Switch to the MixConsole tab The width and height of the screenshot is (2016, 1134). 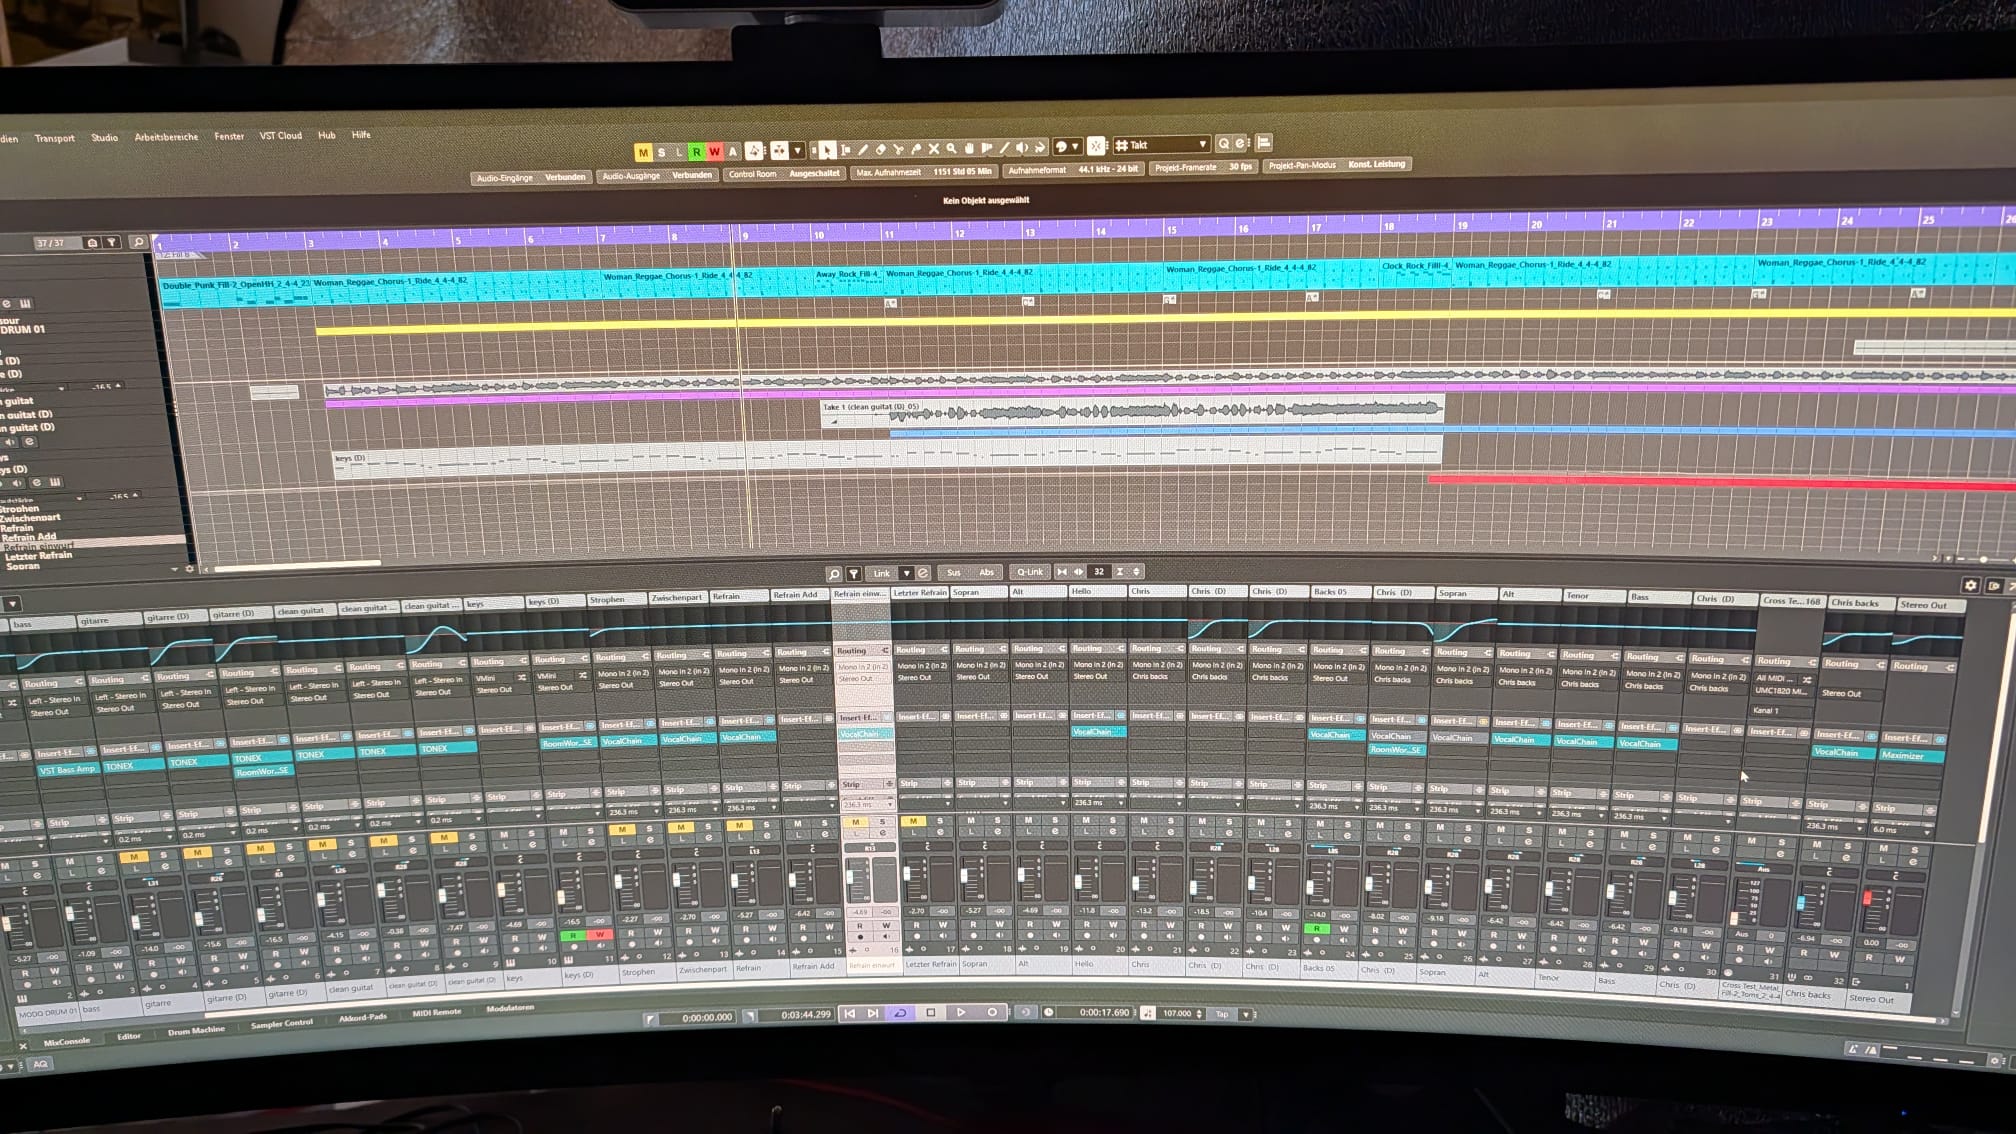[x=67, y=1041]
